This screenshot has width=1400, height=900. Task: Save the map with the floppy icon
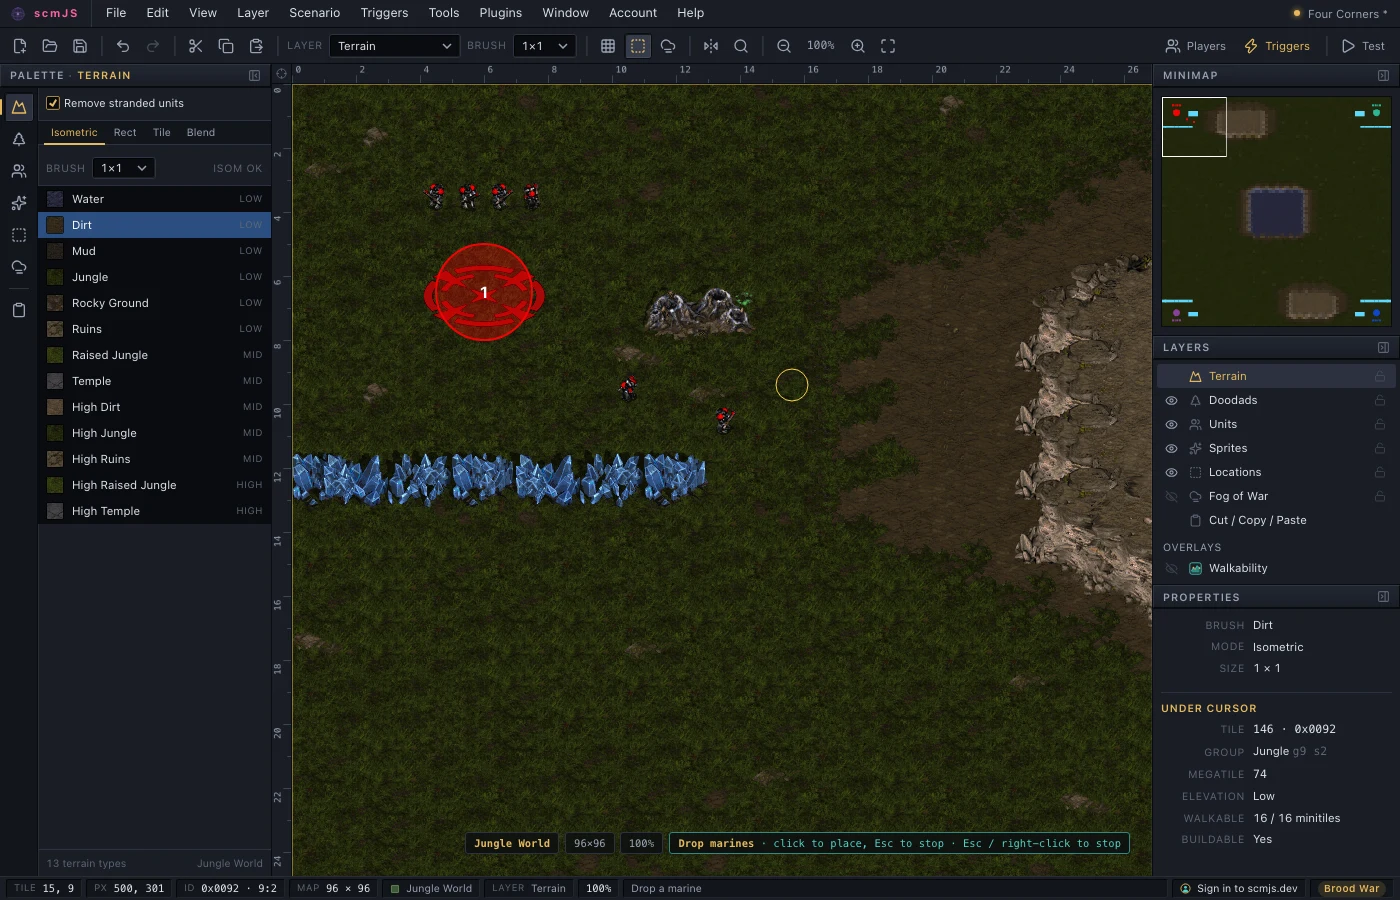pyautogui.click(x=80, y=46)
